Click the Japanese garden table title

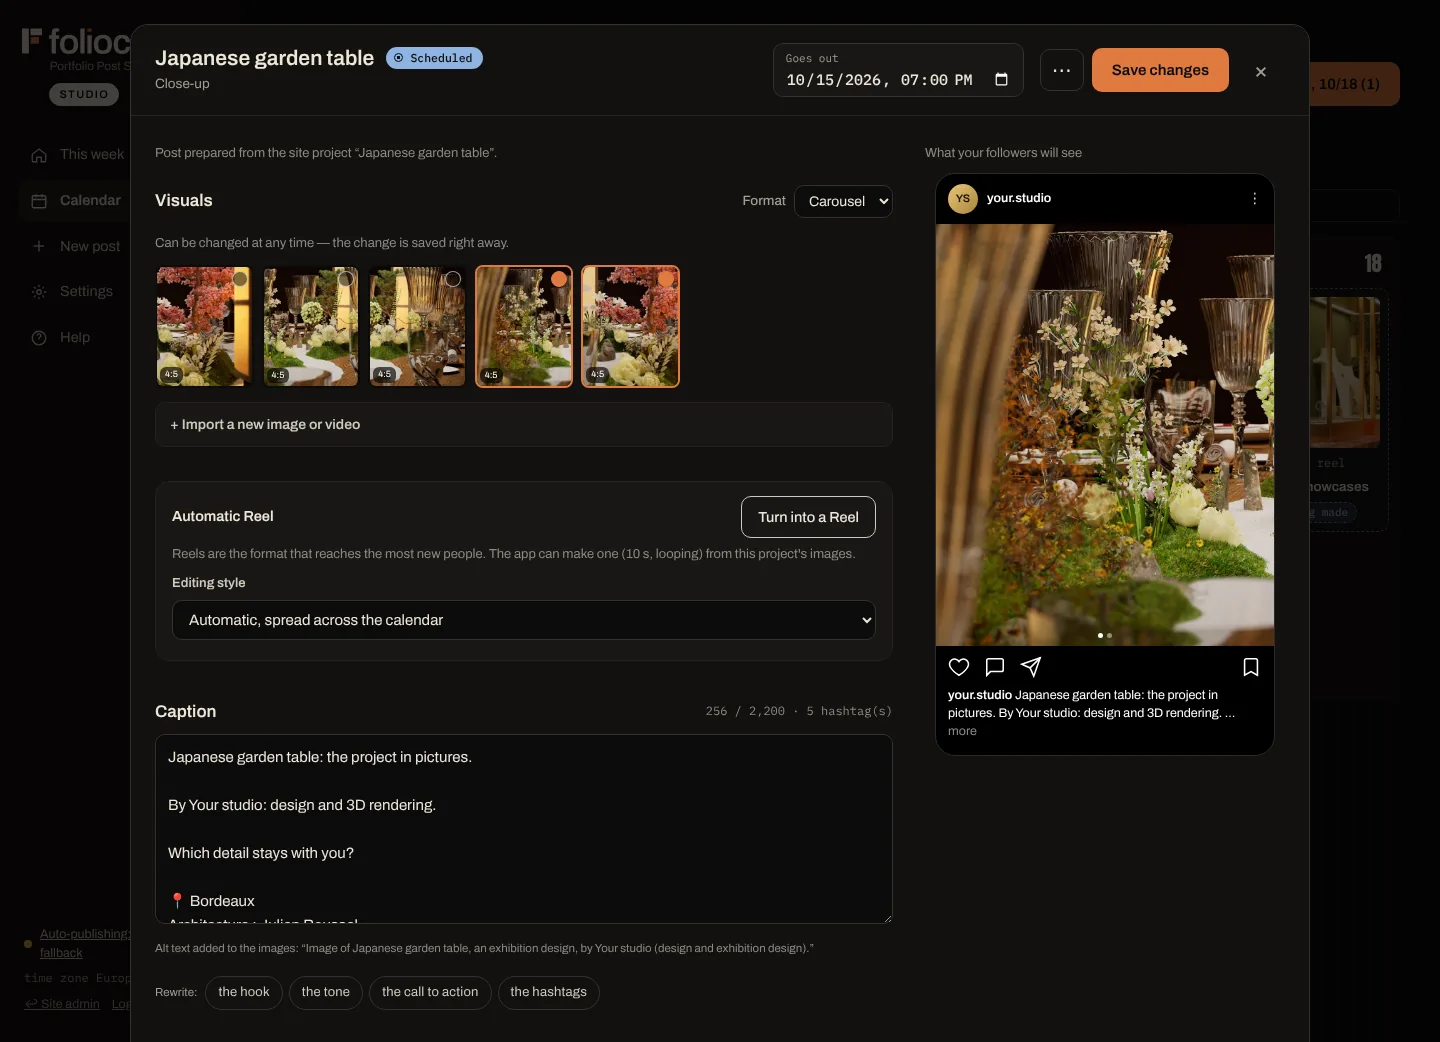point(264,58)
